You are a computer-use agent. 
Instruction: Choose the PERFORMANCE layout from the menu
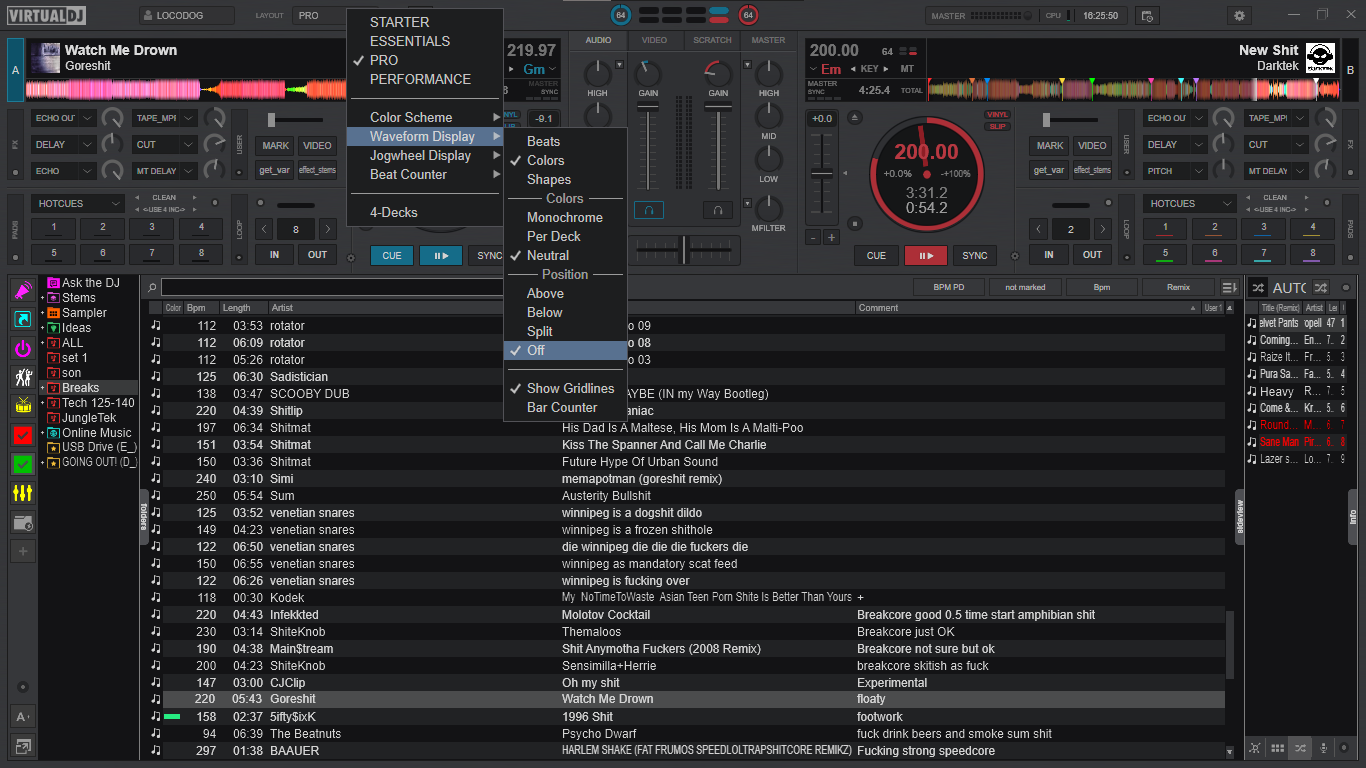click(x=420, y=79)
